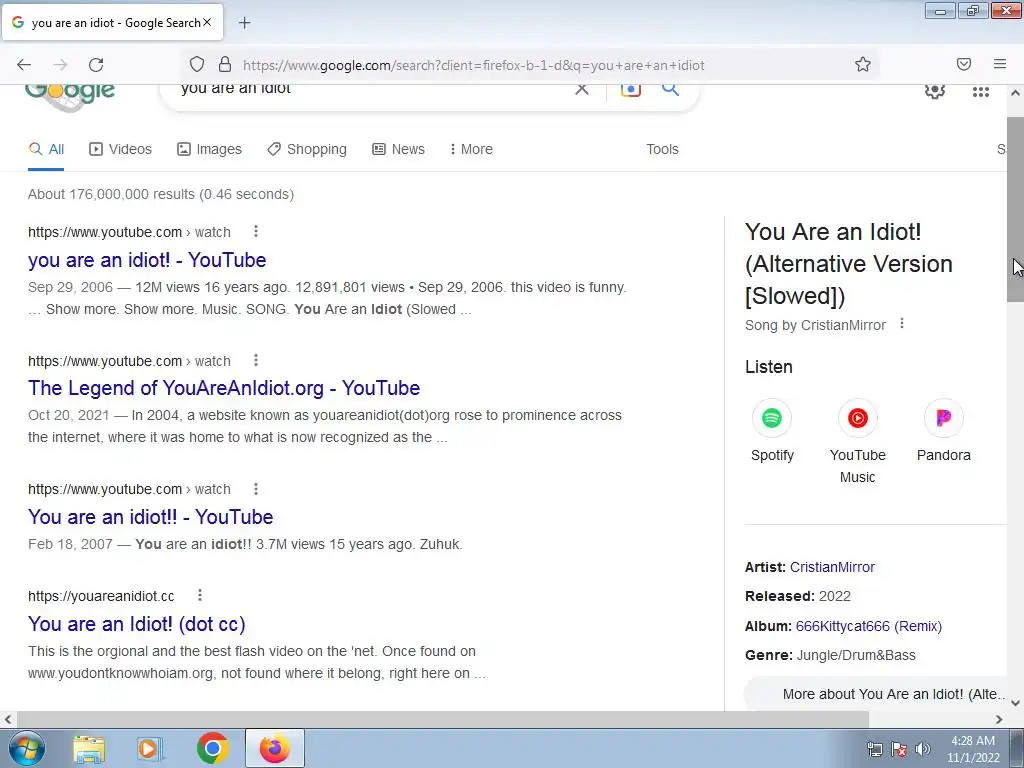Image resolution: width=1024 pixels, height=768 pixels.
Task: Select the All results tab
Action: (x=46, y=149)
